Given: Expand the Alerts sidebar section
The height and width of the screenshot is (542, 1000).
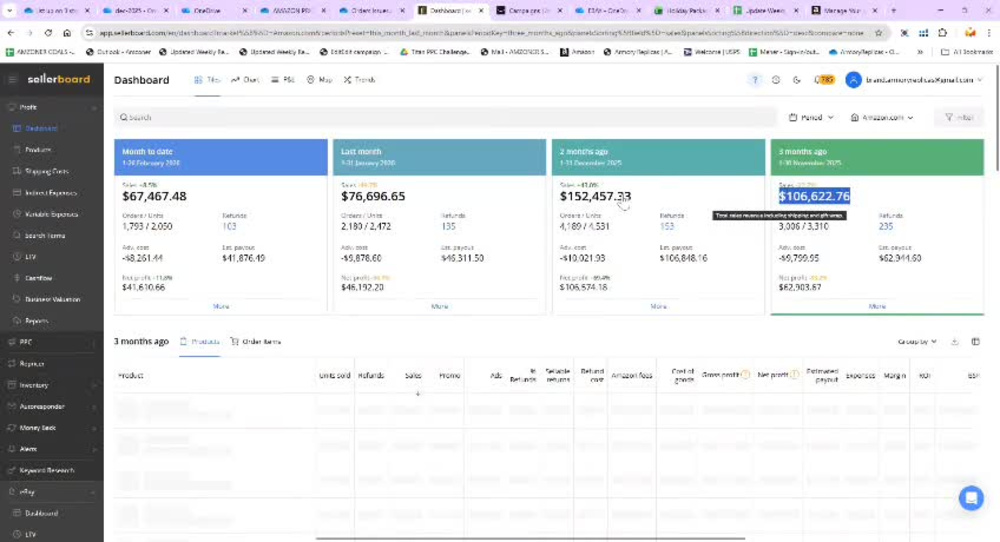Looking at the screenshot, I should pos(94,449).
